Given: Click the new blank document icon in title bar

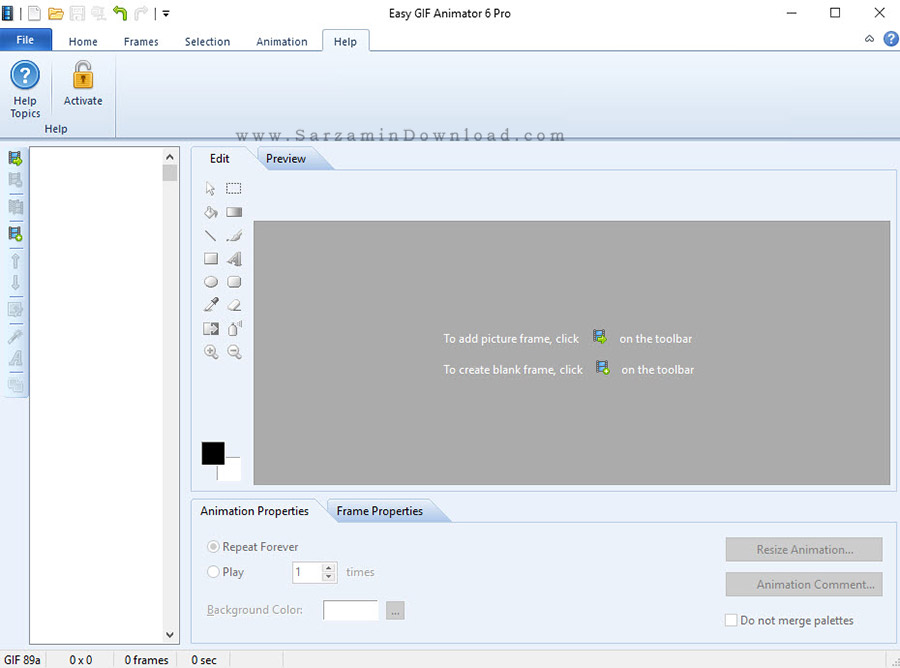Looking at the screenshot, I should click(35, 13).
